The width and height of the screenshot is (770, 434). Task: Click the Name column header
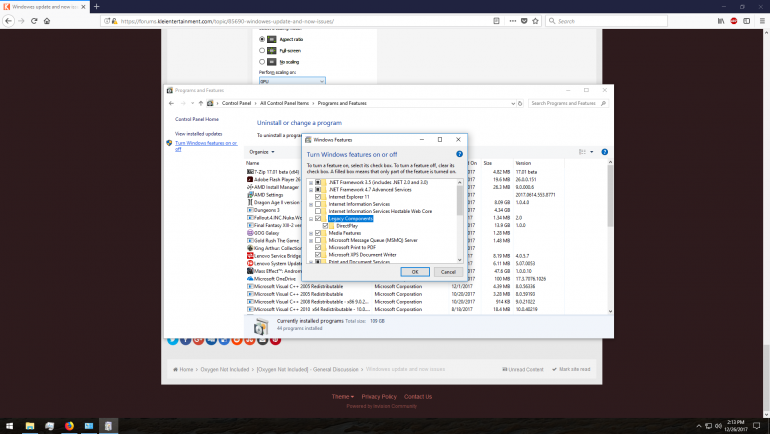click(x=253, y=163)
